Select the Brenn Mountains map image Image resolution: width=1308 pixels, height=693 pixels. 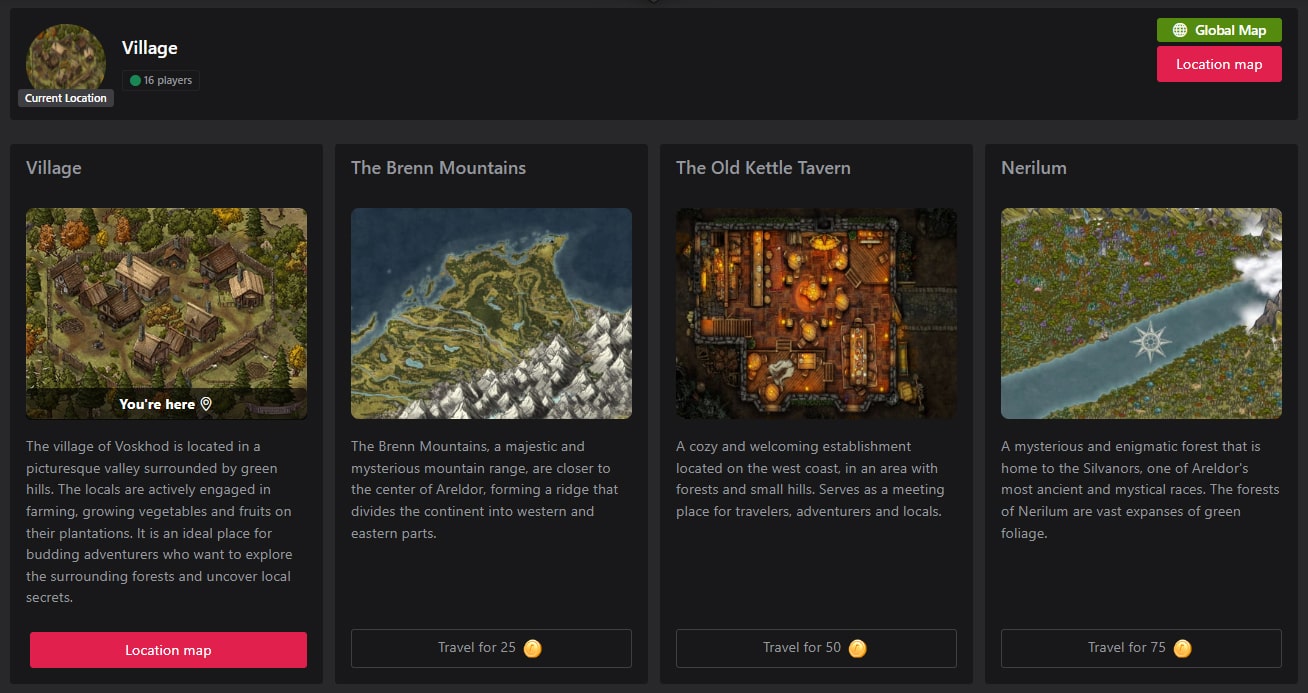click(x=491, y=313)
